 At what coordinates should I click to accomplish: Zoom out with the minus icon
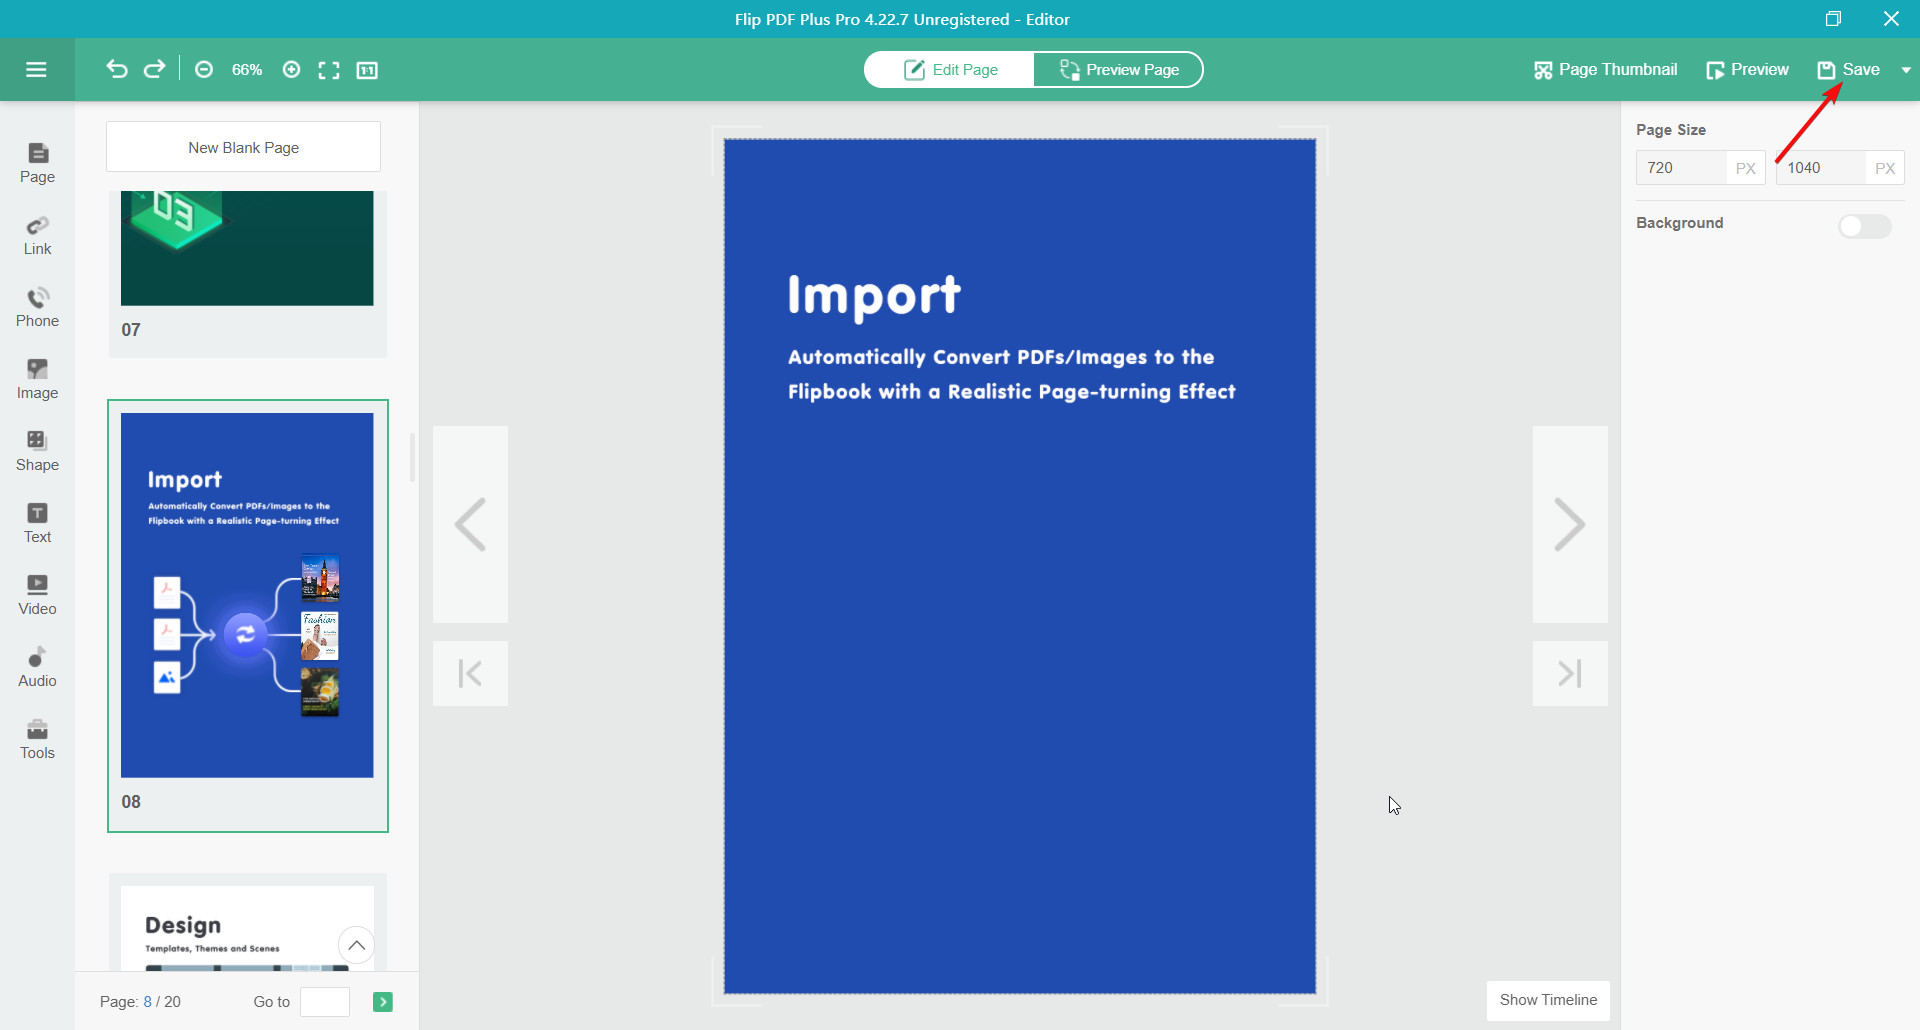coord(204,69)
